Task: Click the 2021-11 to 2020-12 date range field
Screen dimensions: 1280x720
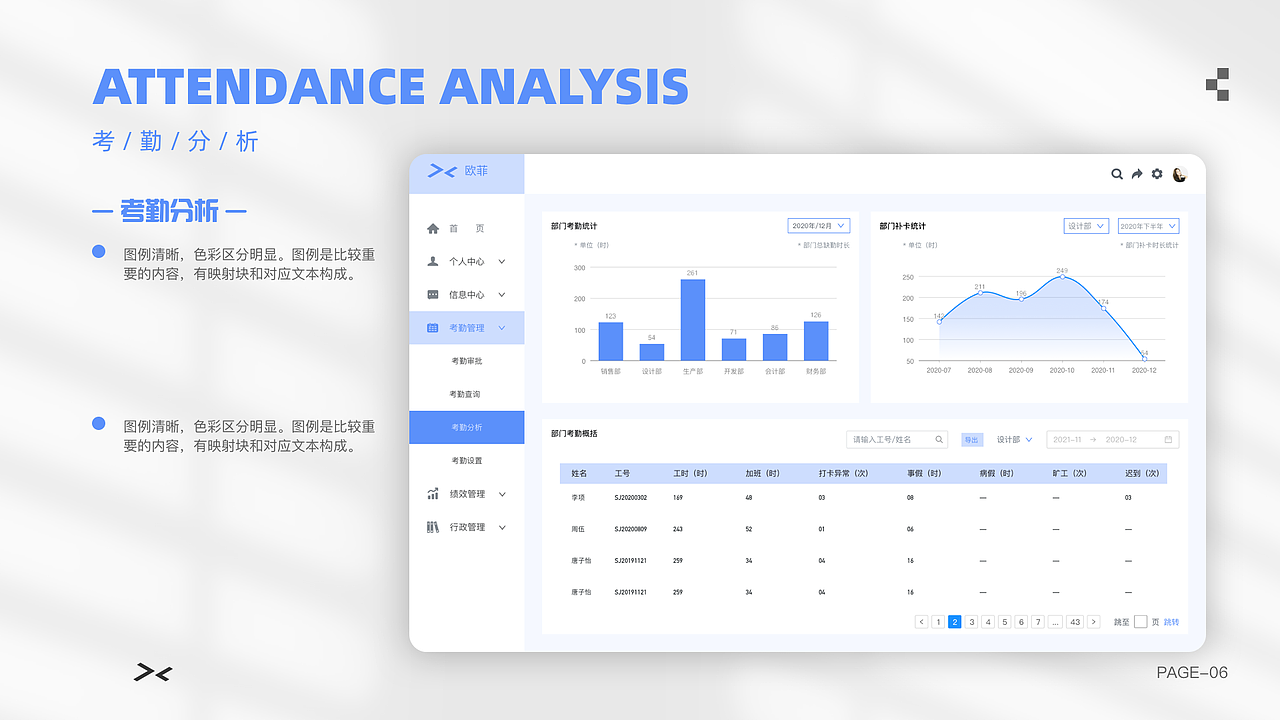Action: (x=1113, y=439)
